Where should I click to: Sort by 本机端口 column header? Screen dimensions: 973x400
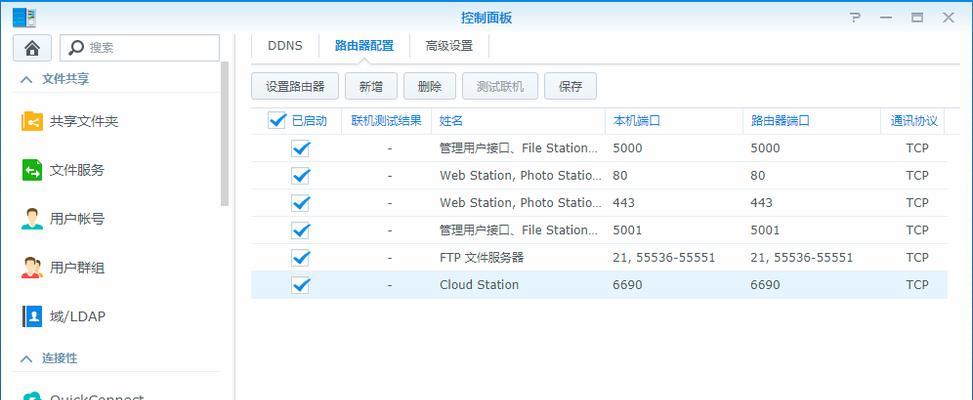coord(674,121)
